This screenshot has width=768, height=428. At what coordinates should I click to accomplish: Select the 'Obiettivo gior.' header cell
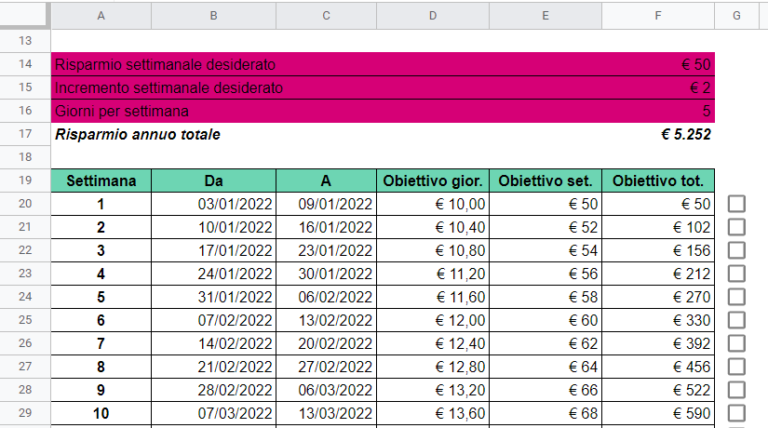[433, 181]
